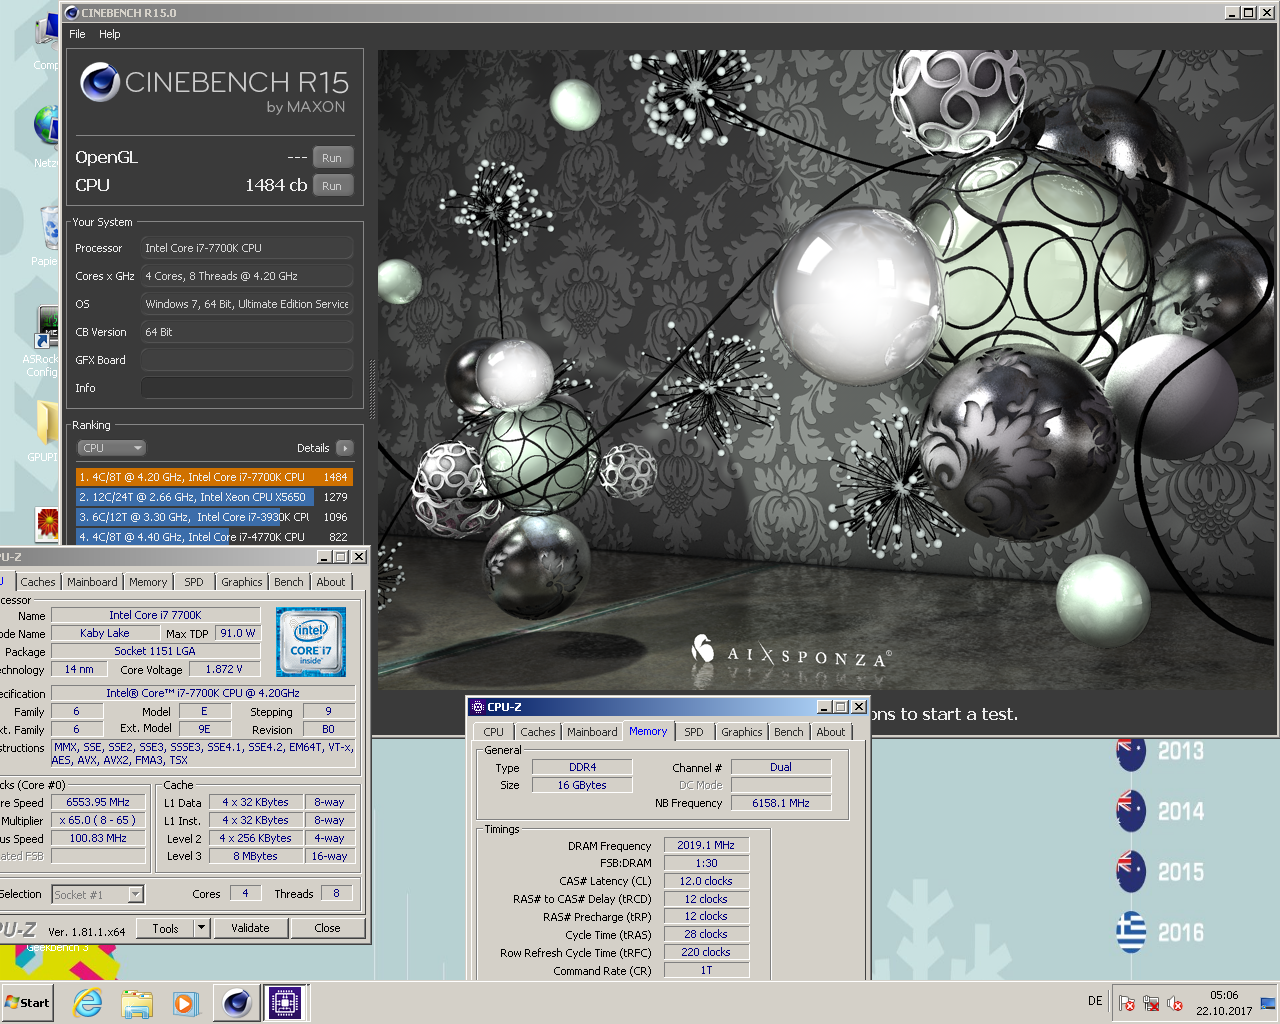Open the Windows Start button
This screenshot has height=1024, width=1280.
[x=27, y=1003]
